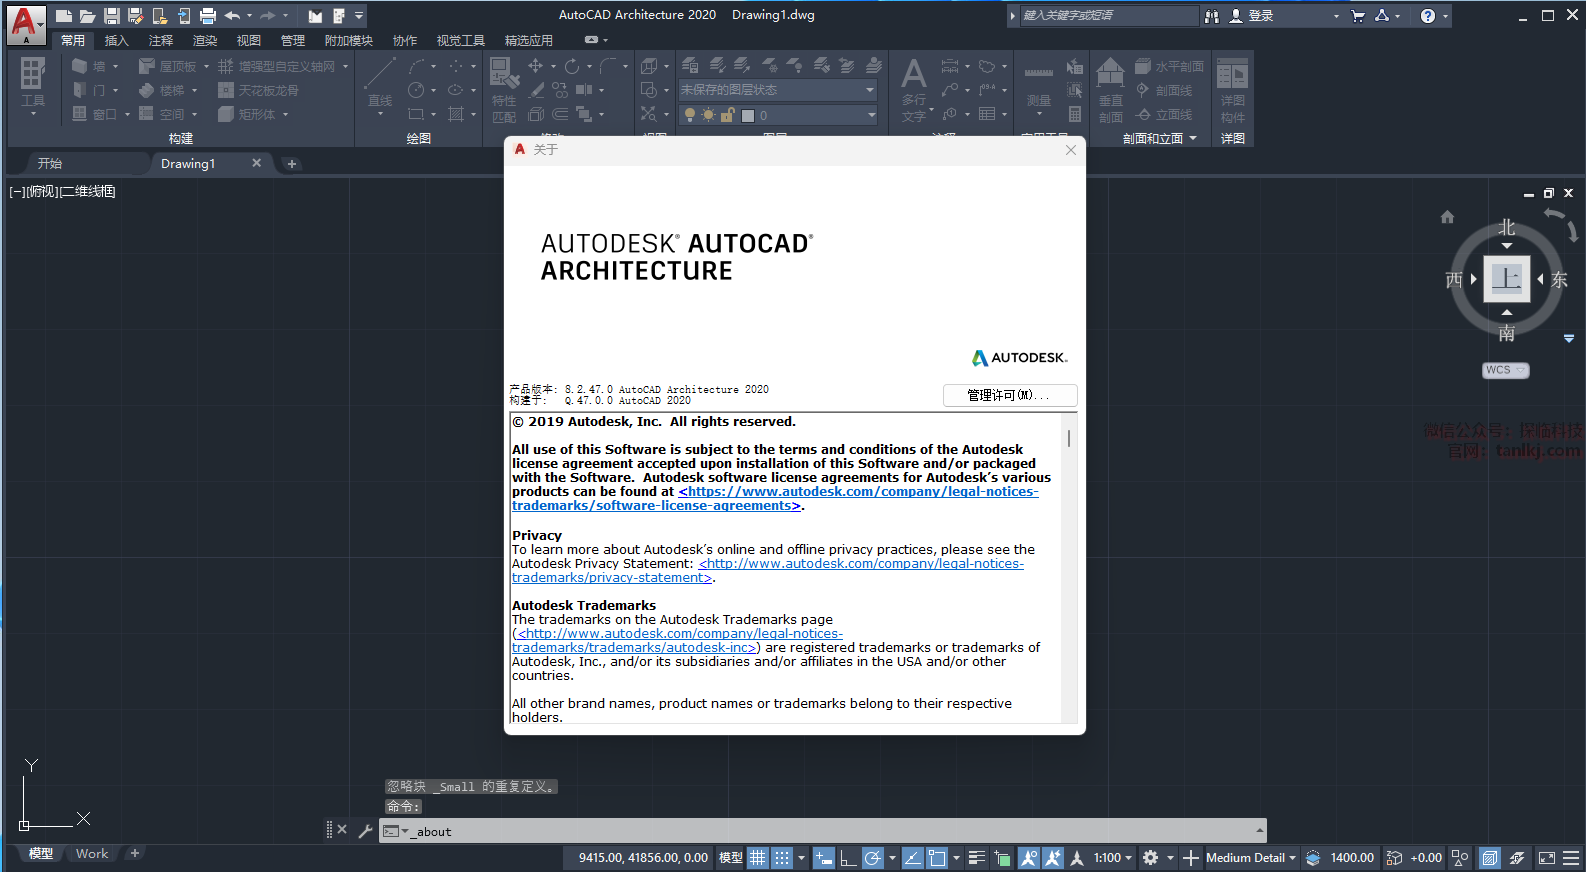Click the customization wrench icon in command line
1586x872 pixels.
point(365,831)
